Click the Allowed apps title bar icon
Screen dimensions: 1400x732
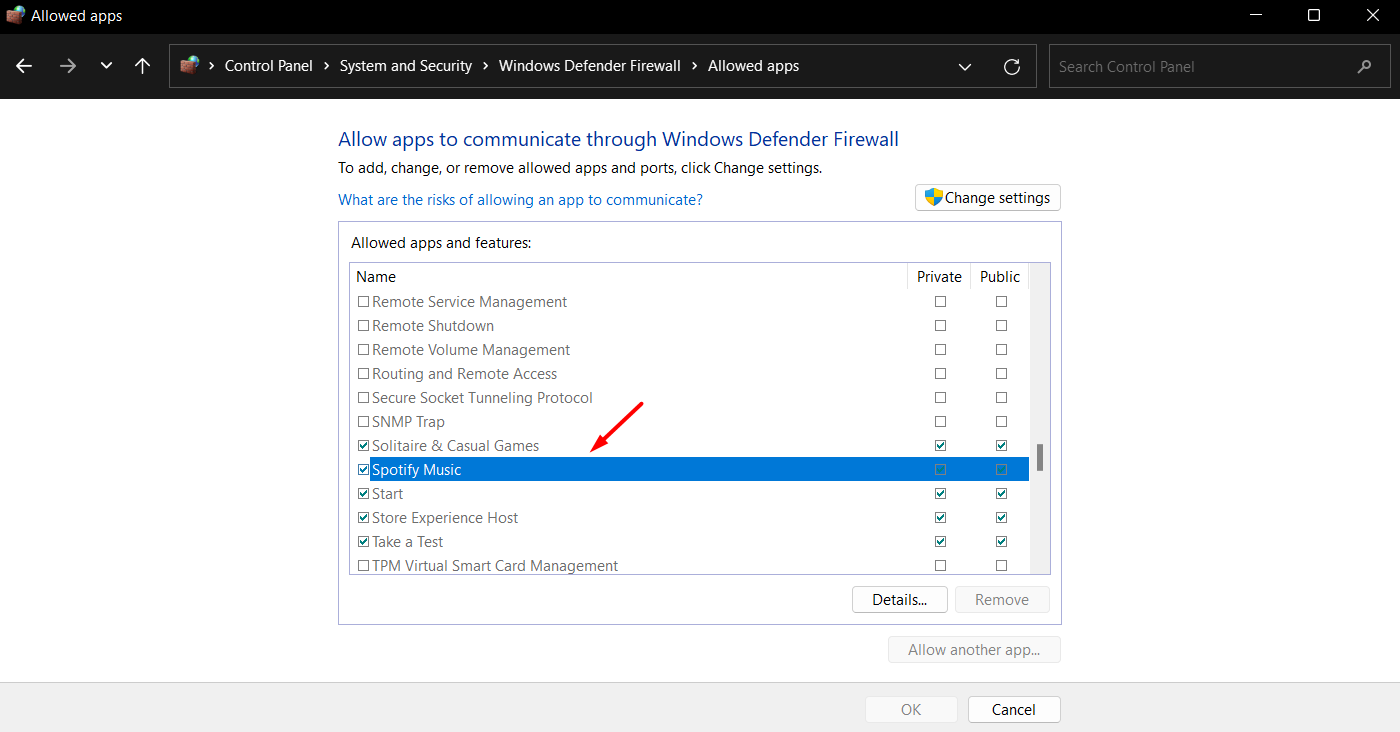coord(15,15)
